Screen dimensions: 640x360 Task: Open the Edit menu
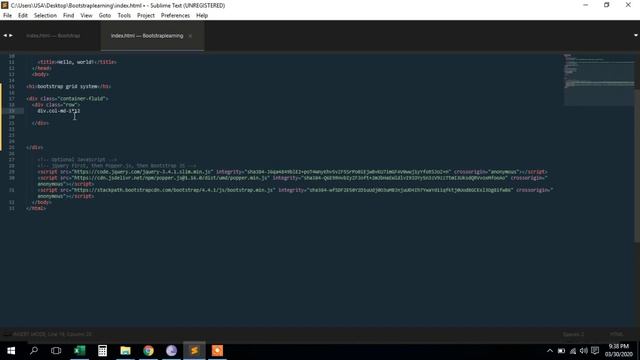click(x=22, y=16)
